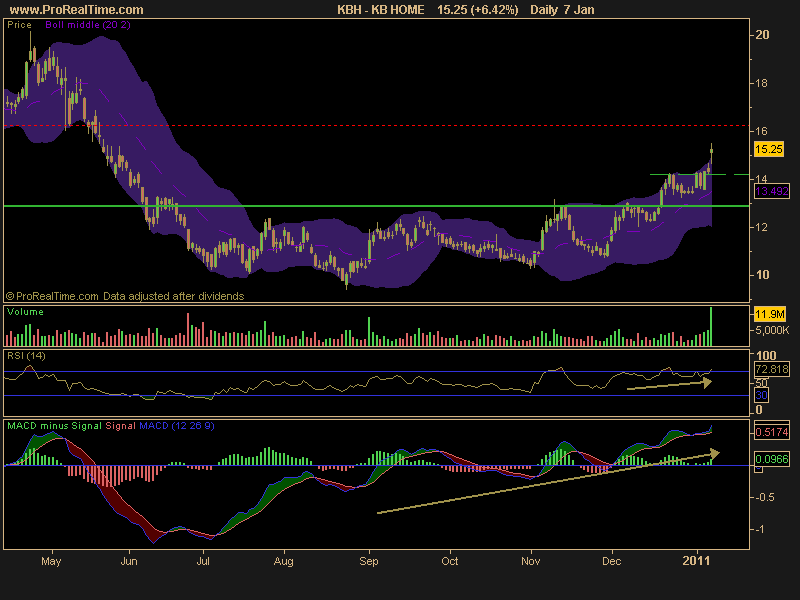This screenshot has height=600, width=800.
Task: Click the Sep marker on the time axis
Action: click(368, 562)
